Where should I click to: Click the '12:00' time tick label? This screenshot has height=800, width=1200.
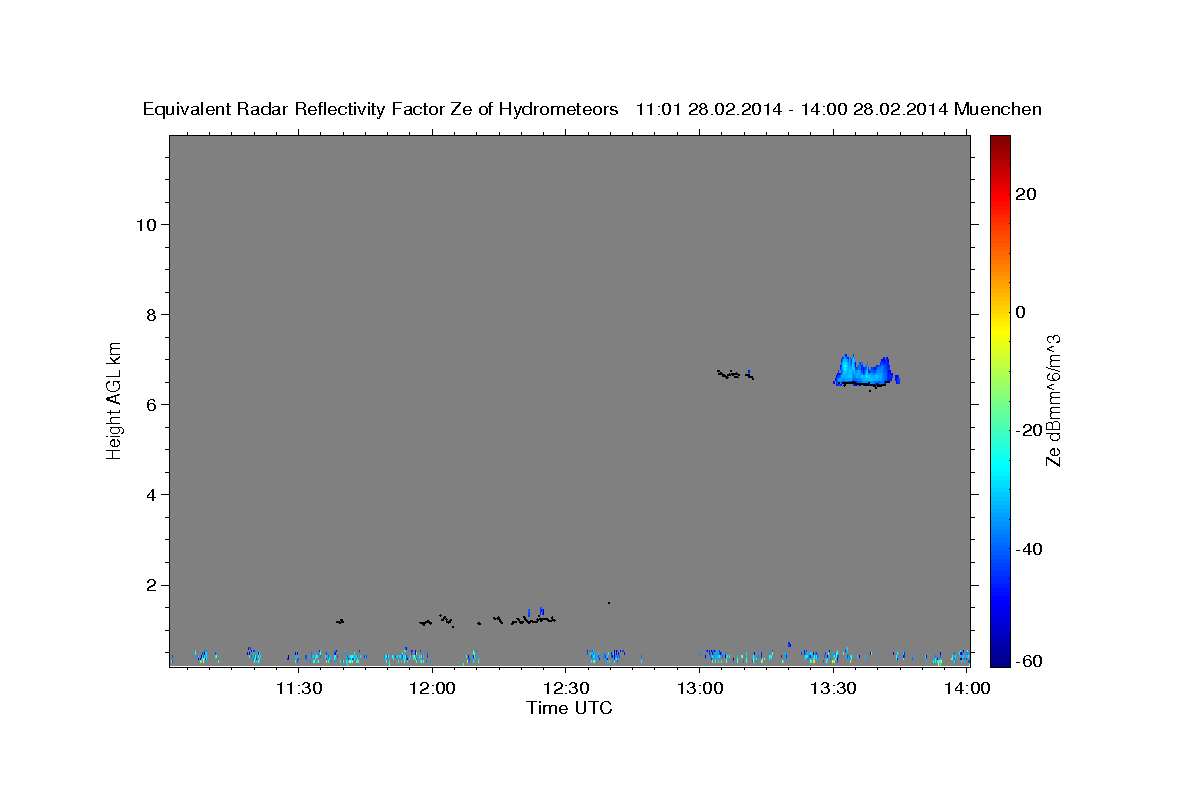(432, 688)
